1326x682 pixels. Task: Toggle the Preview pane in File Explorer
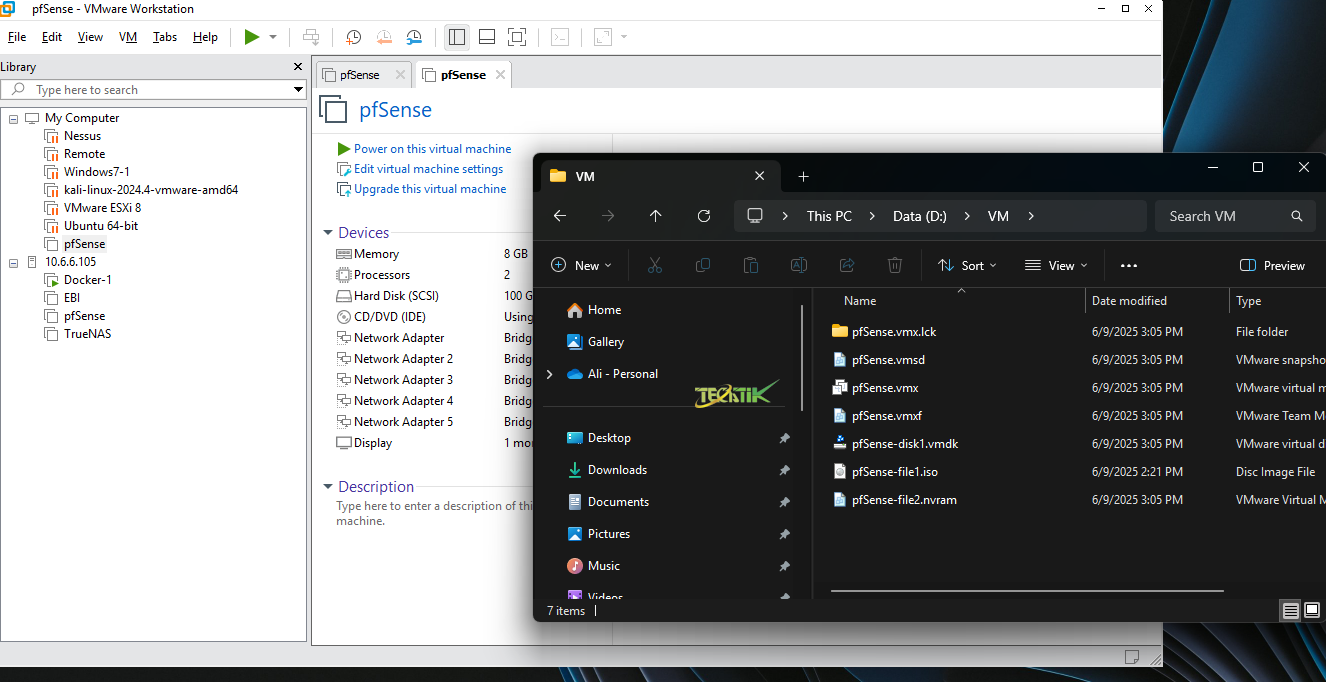[x=1272, y=266]
